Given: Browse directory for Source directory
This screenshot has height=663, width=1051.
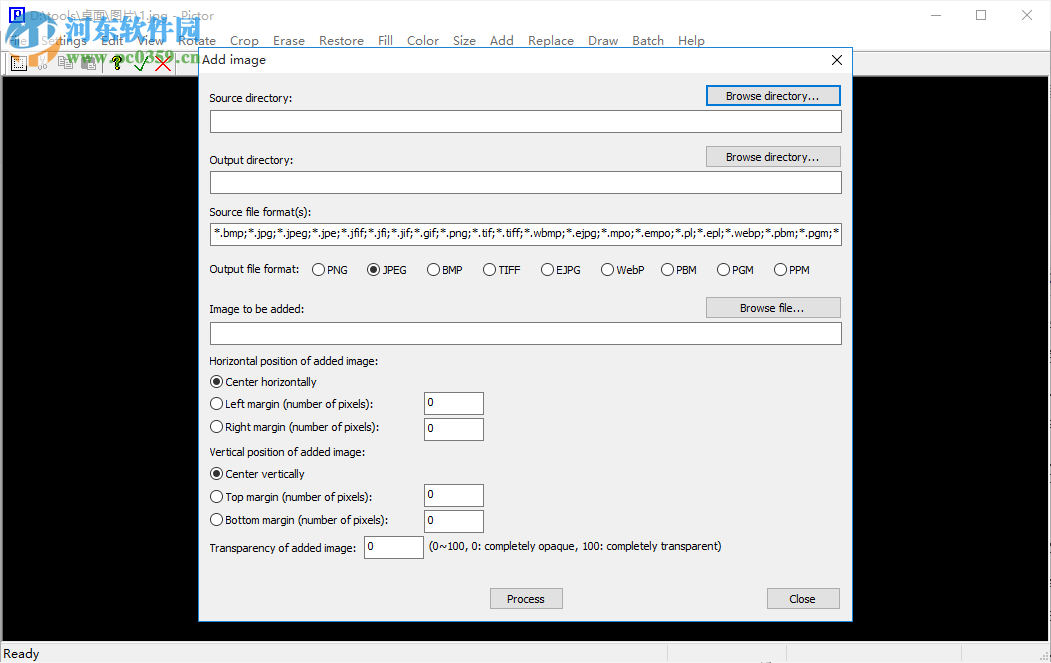Looking at the screenshot, I should click(x=773, y=96).
